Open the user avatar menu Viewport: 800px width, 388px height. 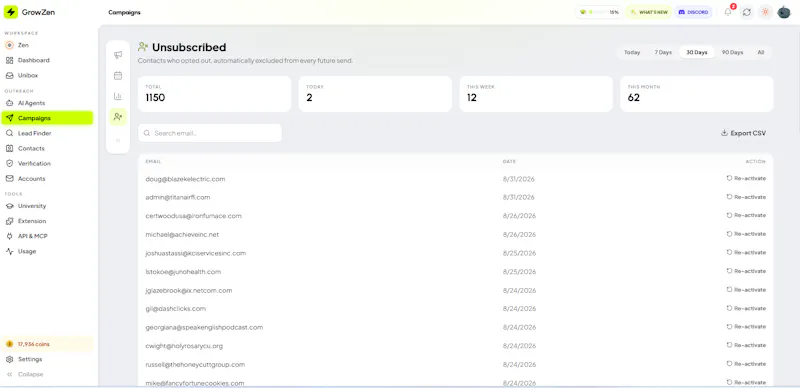784,12
